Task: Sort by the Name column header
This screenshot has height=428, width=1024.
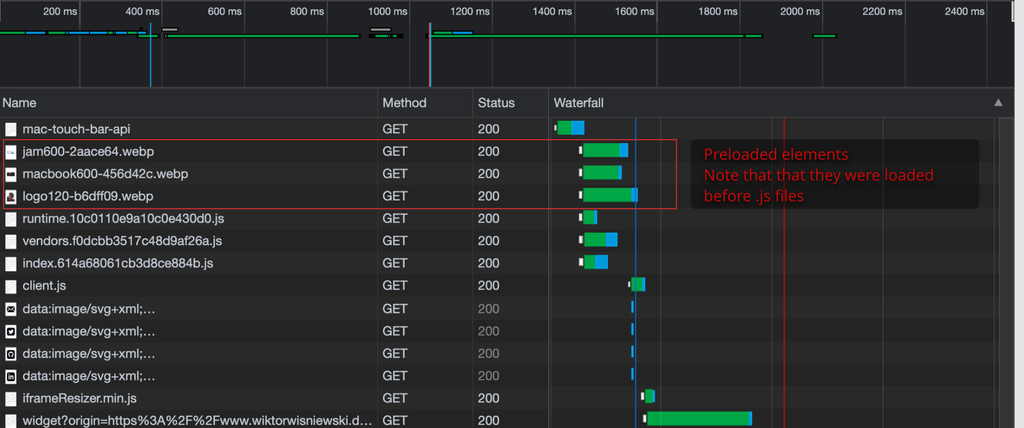Action: click(x=189, y=103)
